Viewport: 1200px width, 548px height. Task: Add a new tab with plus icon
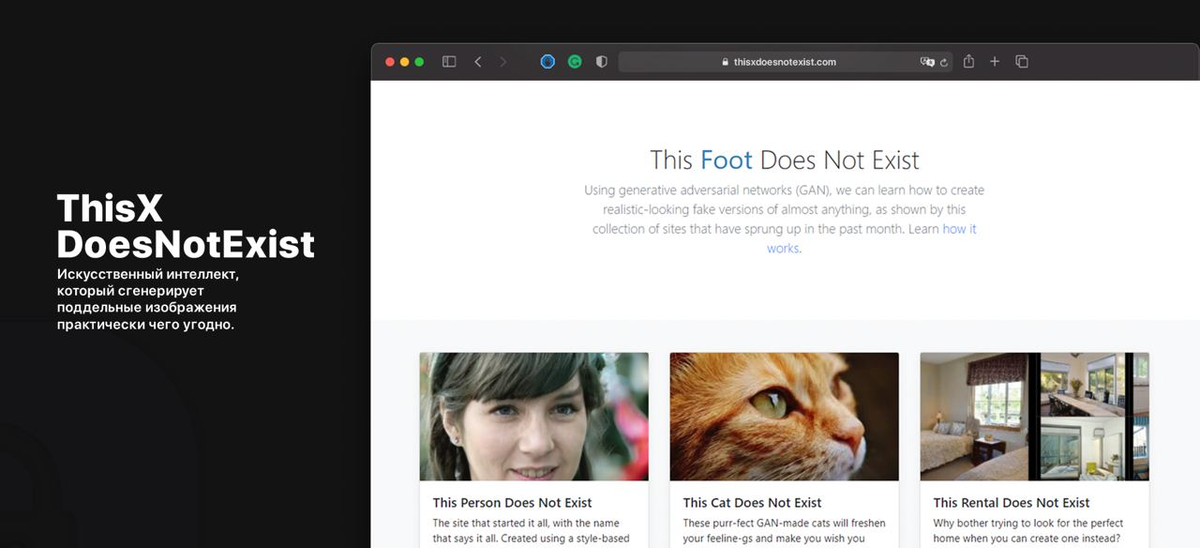click(x=995, y=62)
